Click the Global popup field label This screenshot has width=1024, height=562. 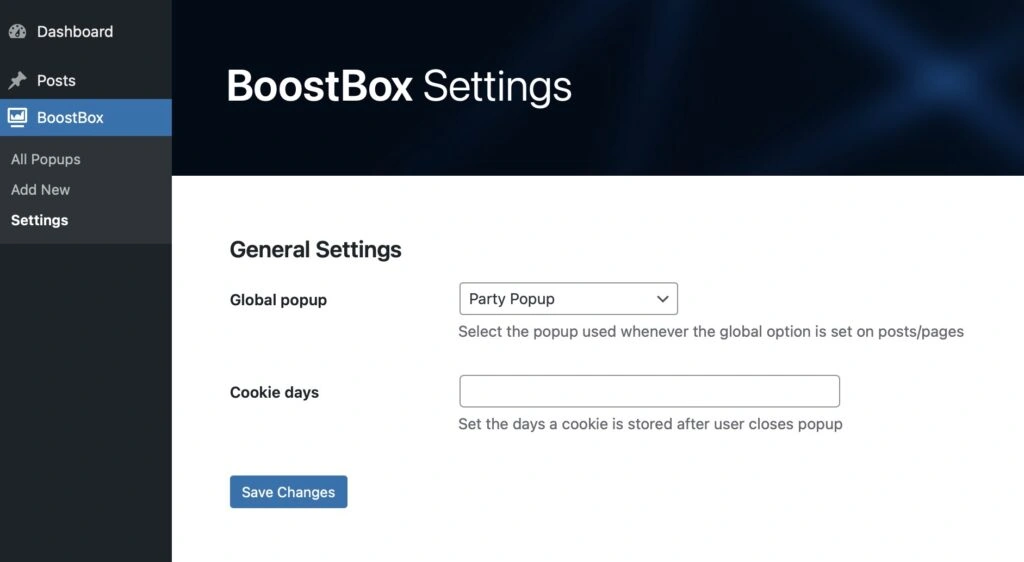click(278, 300)
